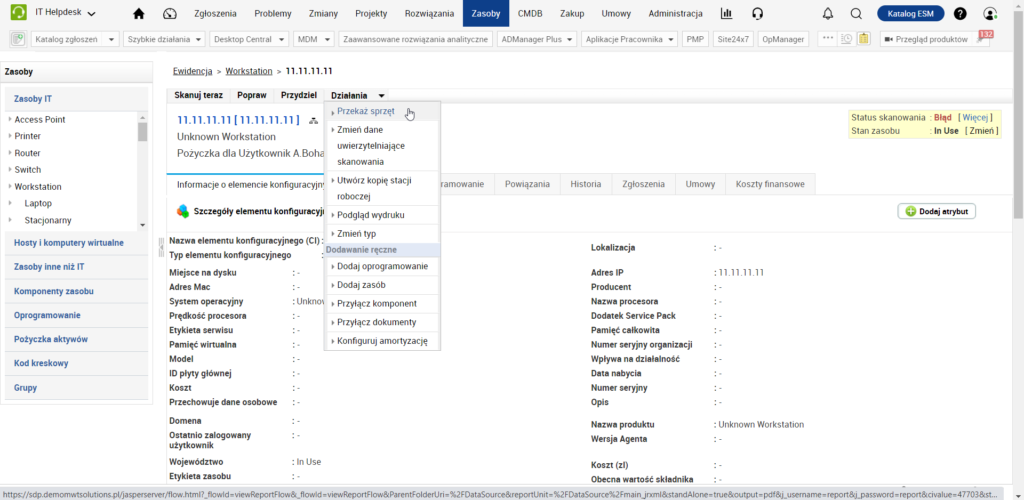This screenshot has width=1024, height=500.
Task: Click the headset support icon
Action: 757,13
